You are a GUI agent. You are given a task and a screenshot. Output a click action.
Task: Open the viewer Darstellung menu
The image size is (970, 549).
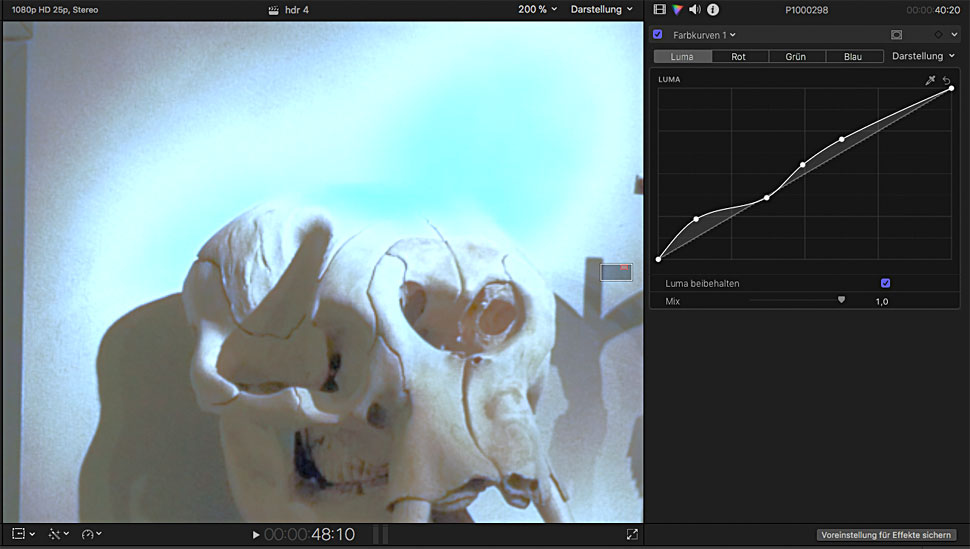(601, 9)
